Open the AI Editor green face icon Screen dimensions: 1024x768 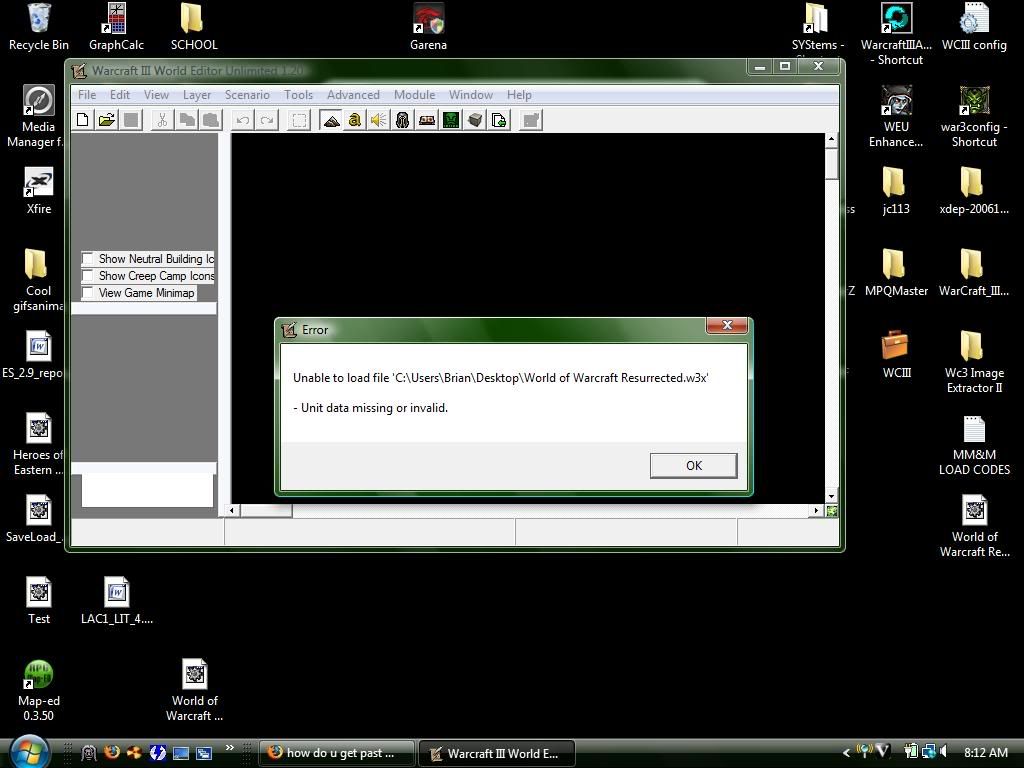tap(451, 120)
